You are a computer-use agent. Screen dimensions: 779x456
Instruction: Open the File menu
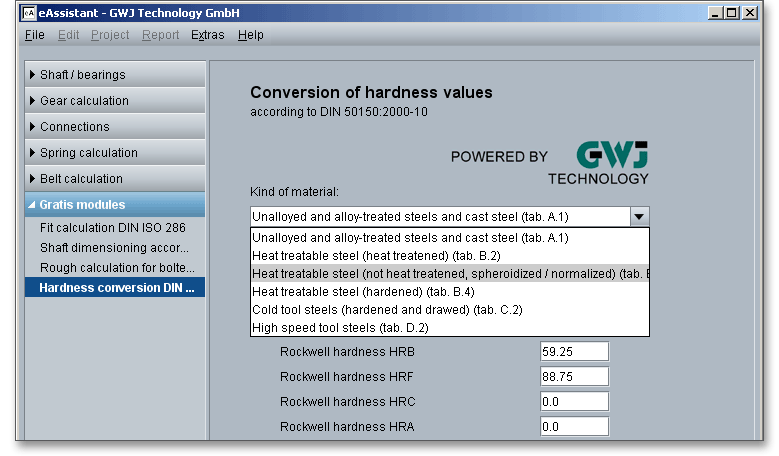[x=34, y=35]
